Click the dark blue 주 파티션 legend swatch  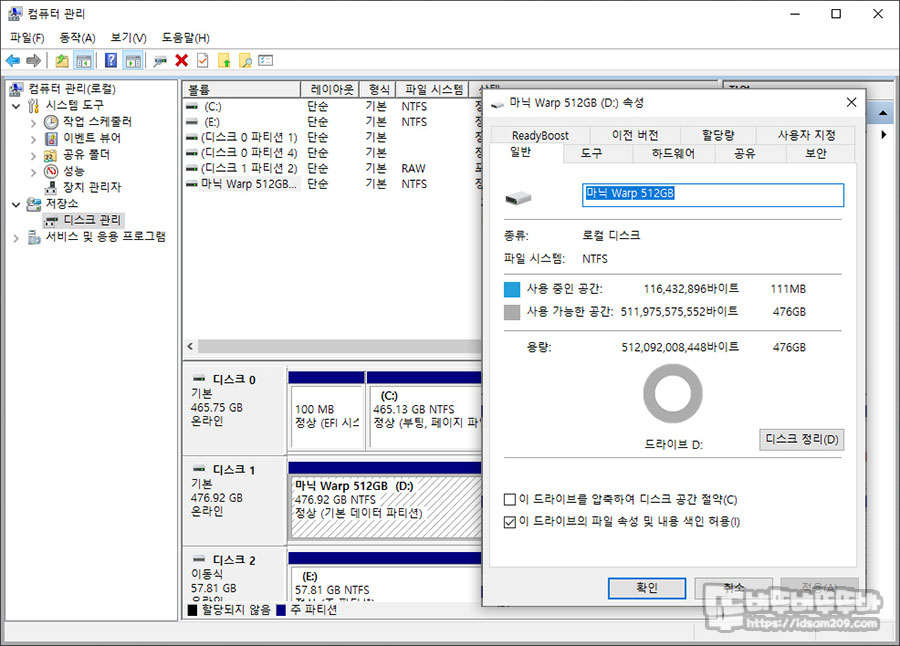point(281,610)
